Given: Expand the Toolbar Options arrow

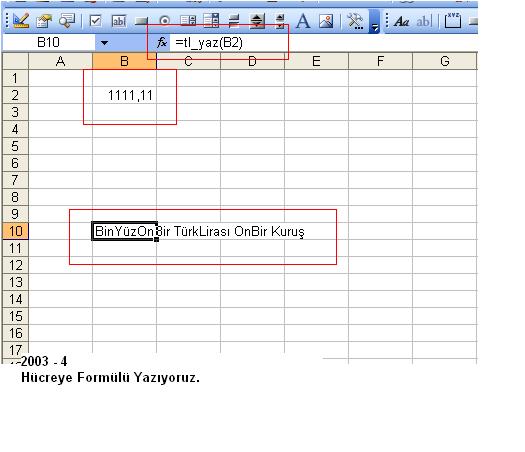Looking at the screenshot, I should click(374, 22).
